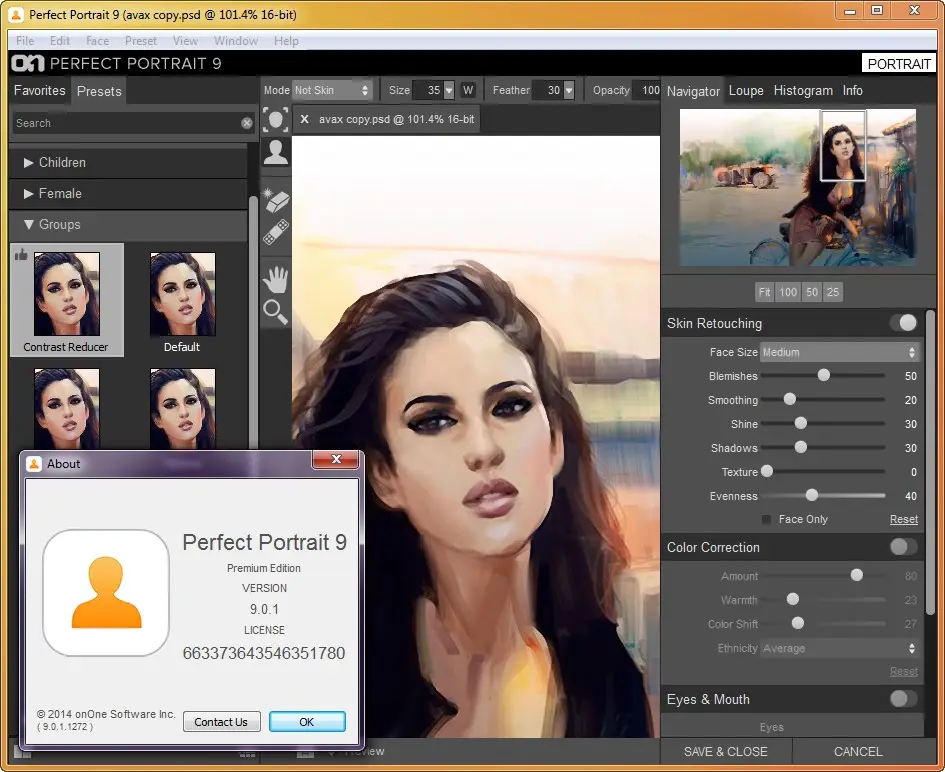This screenshot has width=945, height=772.
Task: Select the bandage retouch tool
Action: tap(276, 233)
